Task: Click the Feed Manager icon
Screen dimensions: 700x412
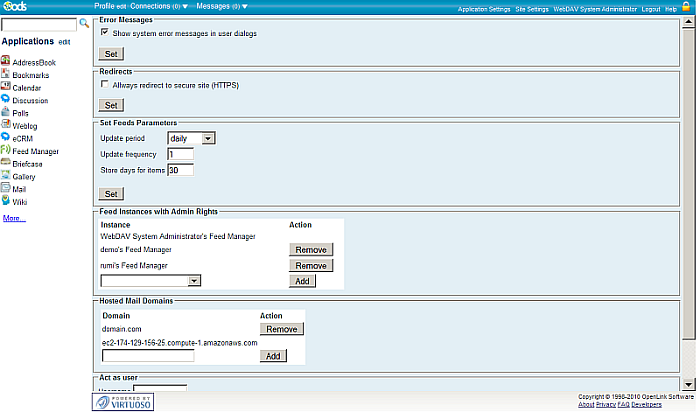Action: point(6,150)
